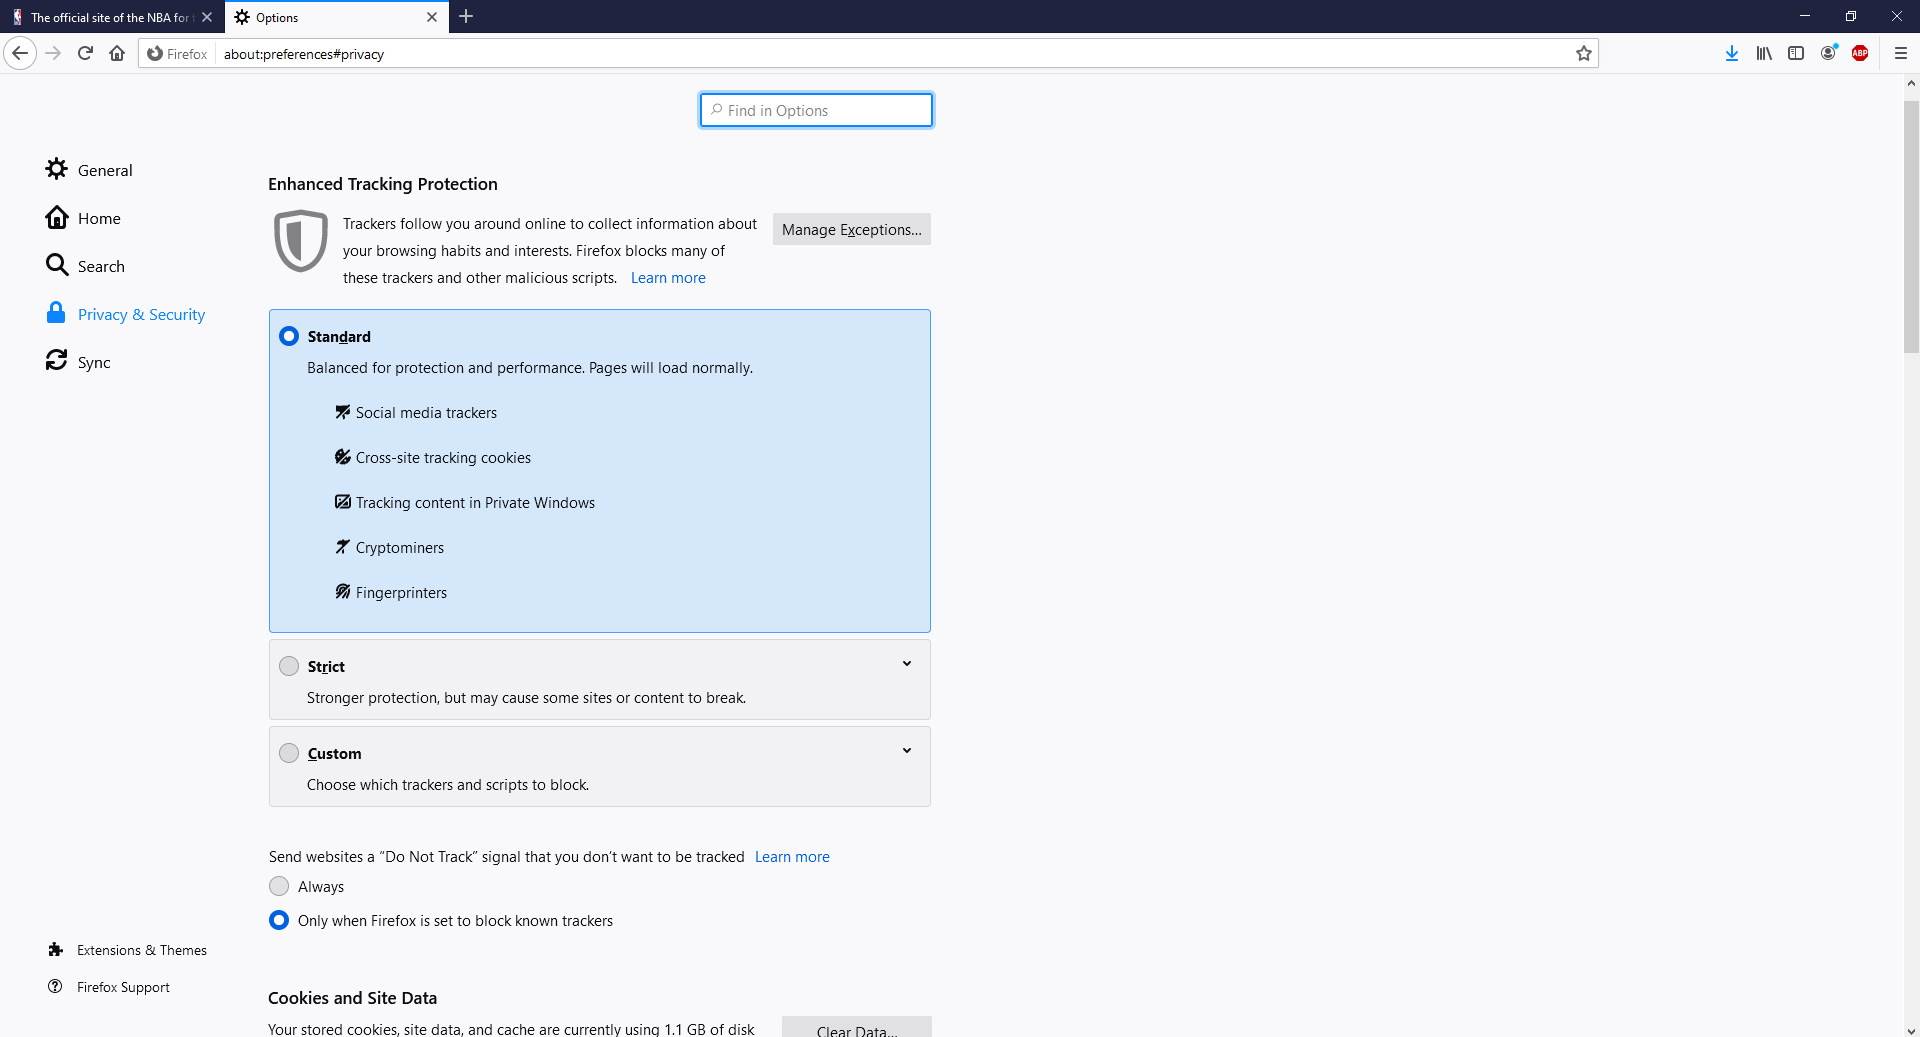Enable Always for the Do Not Track signal
Image resolution: width=1920 pixels, height=1037 pixels.
(x=279, y=886)
